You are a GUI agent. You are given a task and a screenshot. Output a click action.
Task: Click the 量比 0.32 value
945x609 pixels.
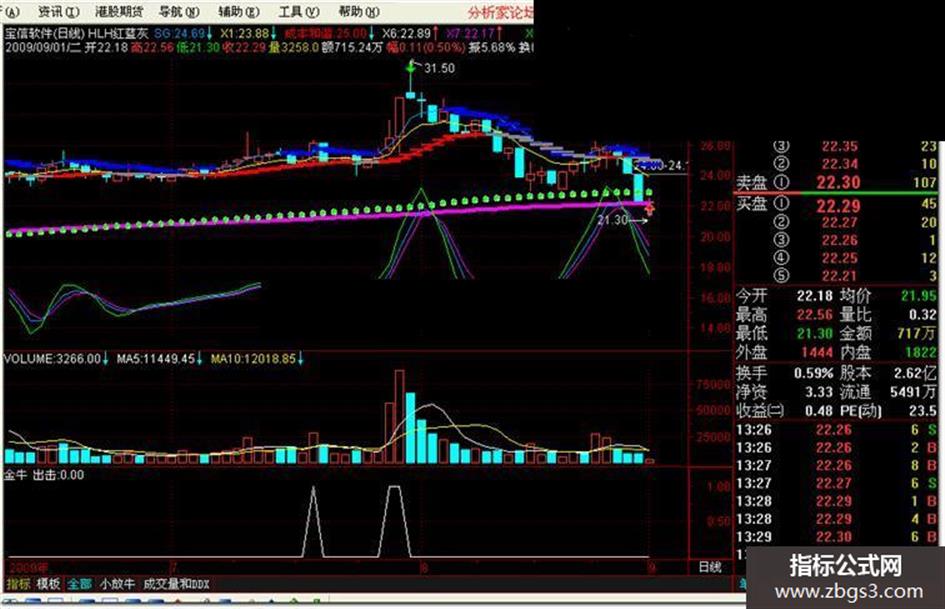[922, 315]
